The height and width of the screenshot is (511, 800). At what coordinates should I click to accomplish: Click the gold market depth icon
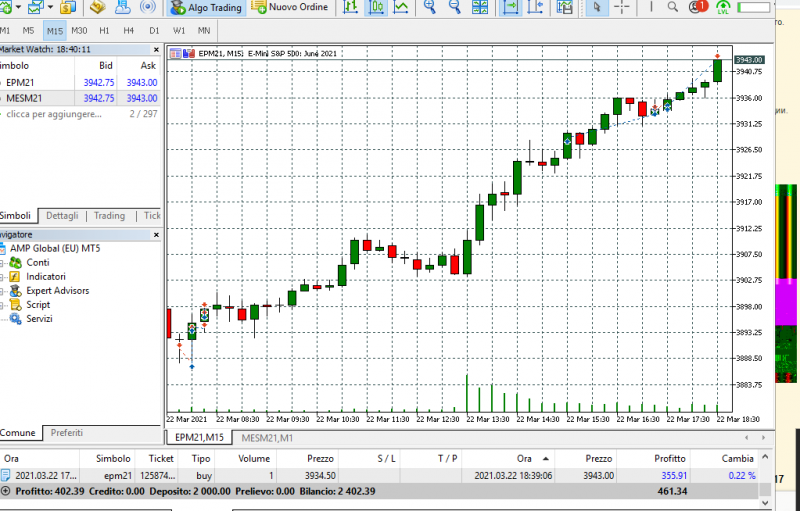click(x=68, y=7)
